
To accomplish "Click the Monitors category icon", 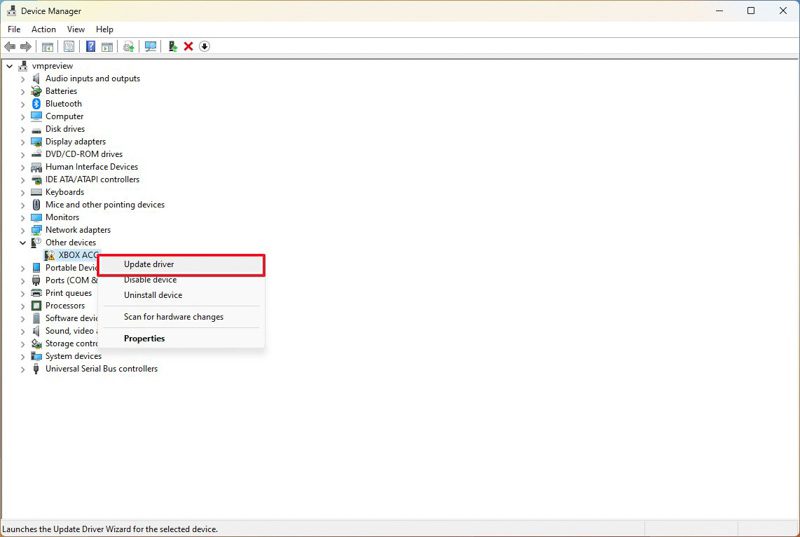I will point(36,217).
